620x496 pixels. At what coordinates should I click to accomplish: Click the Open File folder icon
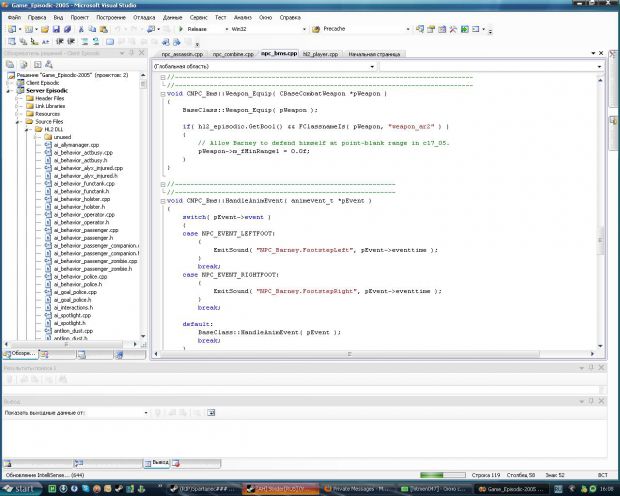pyautogui.click(x=45, y=29)
